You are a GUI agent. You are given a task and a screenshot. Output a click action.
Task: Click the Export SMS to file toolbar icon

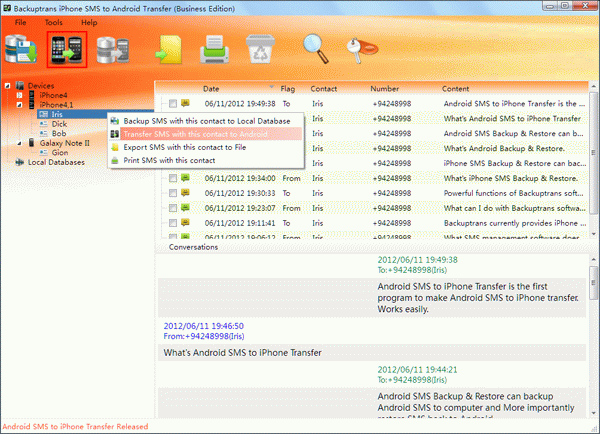[169, 49]
